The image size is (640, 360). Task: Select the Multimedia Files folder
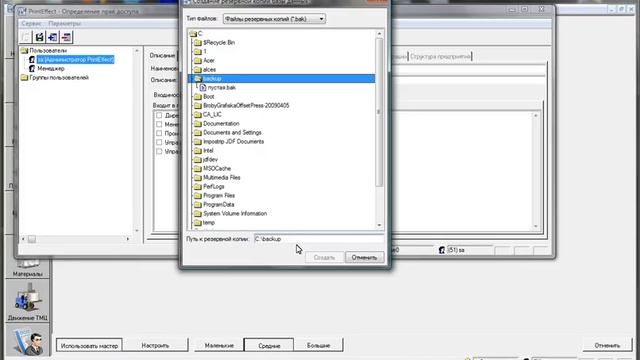click(x=222, y=177)
